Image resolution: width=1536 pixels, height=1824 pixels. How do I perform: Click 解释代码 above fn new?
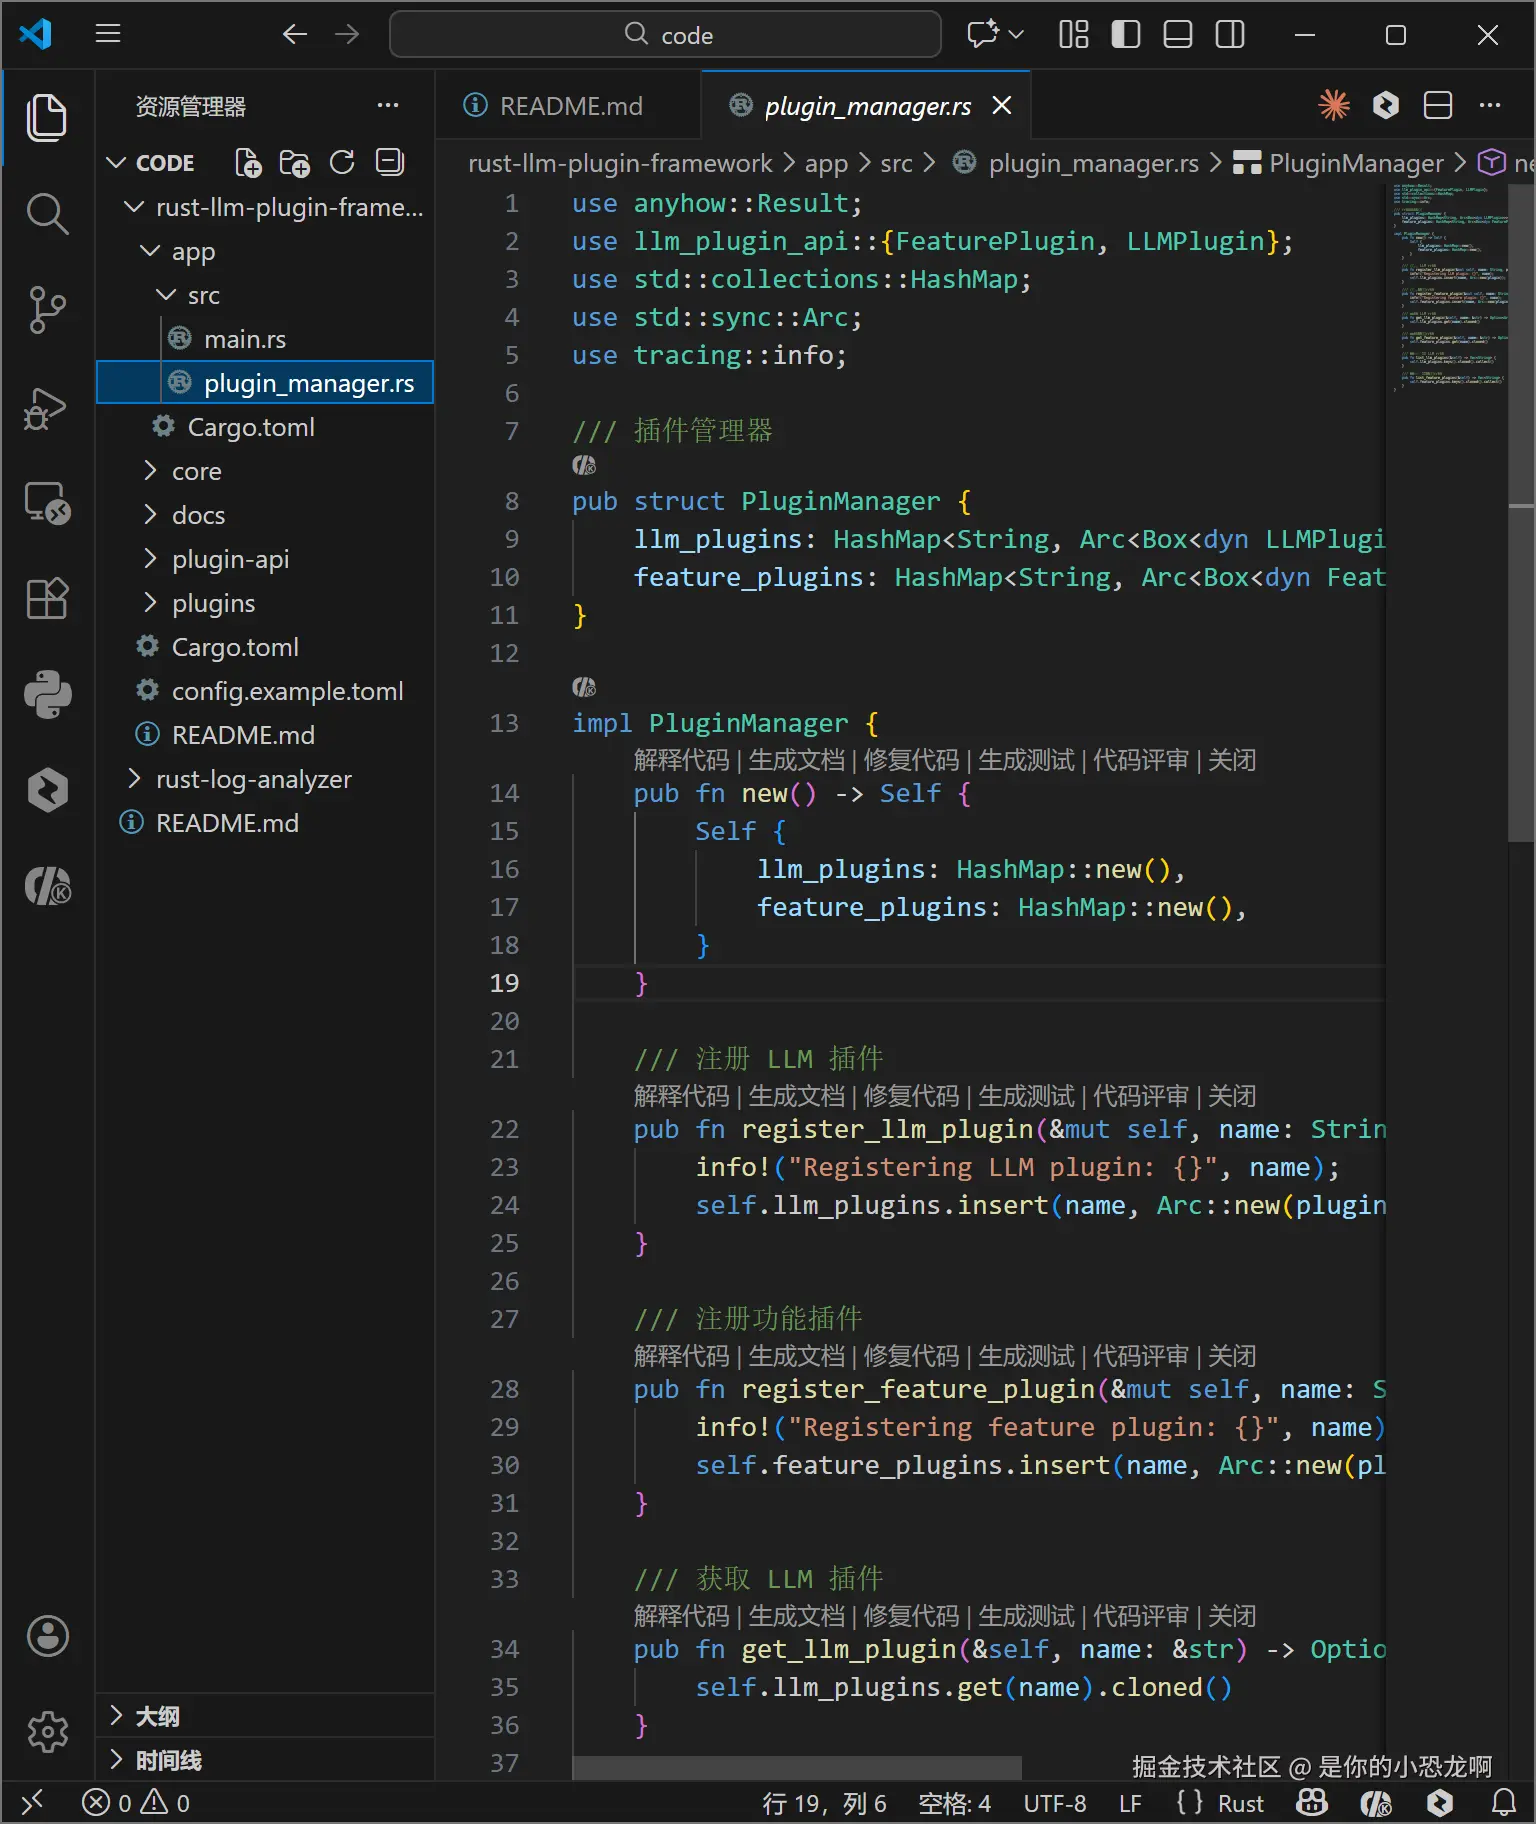tap(681, 760)
